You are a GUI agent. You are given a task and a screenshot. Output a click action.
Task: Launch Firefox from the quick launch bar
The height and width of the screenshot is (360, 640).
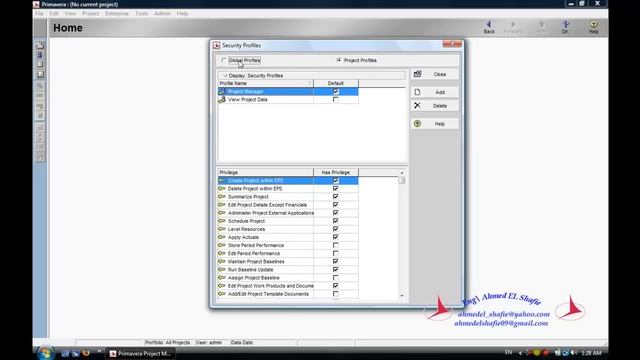click(86, 353)
